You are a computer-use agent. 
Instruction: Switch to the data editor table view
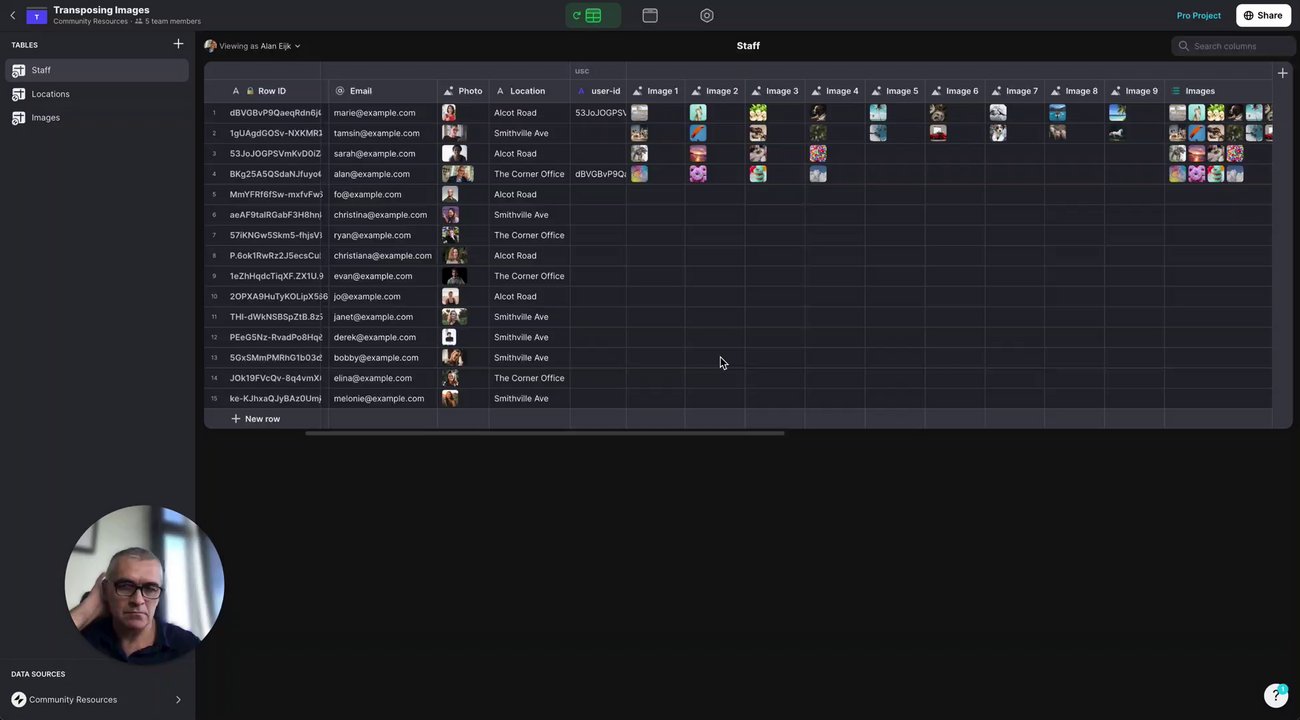pyautogui.click(x=593, y=15)
